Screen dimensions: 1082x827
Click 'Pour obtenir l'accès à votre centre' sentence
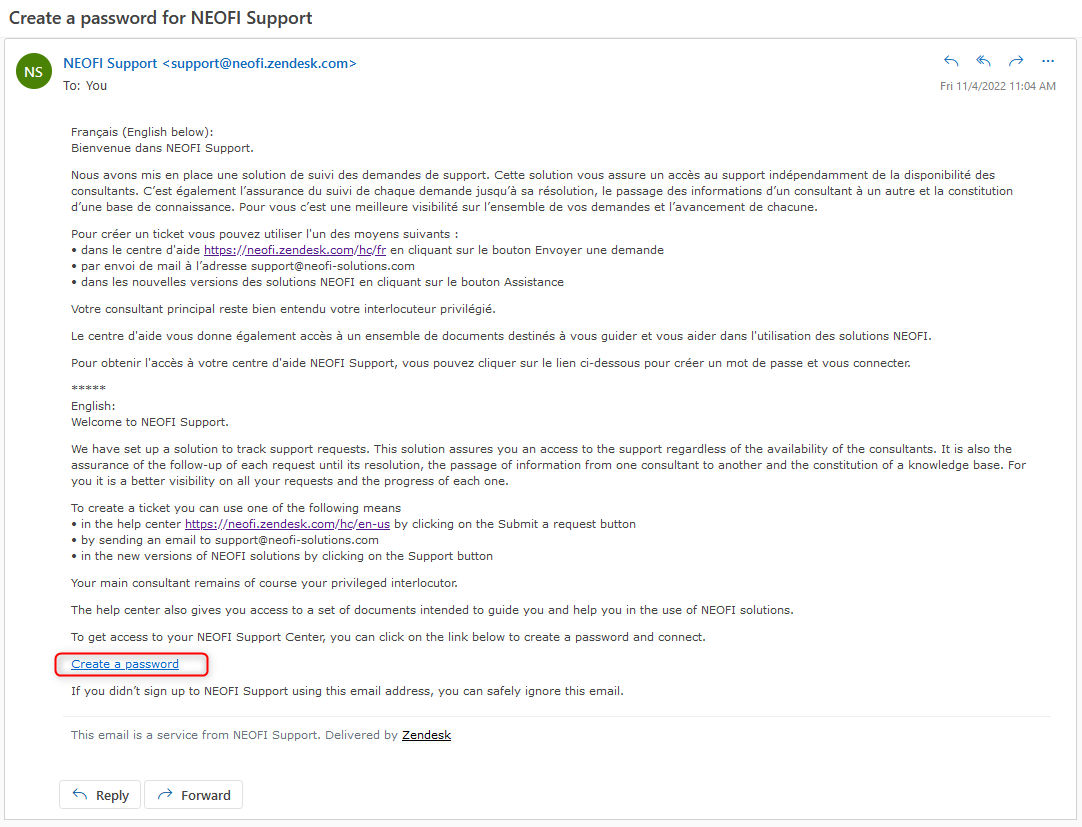[x=491, y=362]
